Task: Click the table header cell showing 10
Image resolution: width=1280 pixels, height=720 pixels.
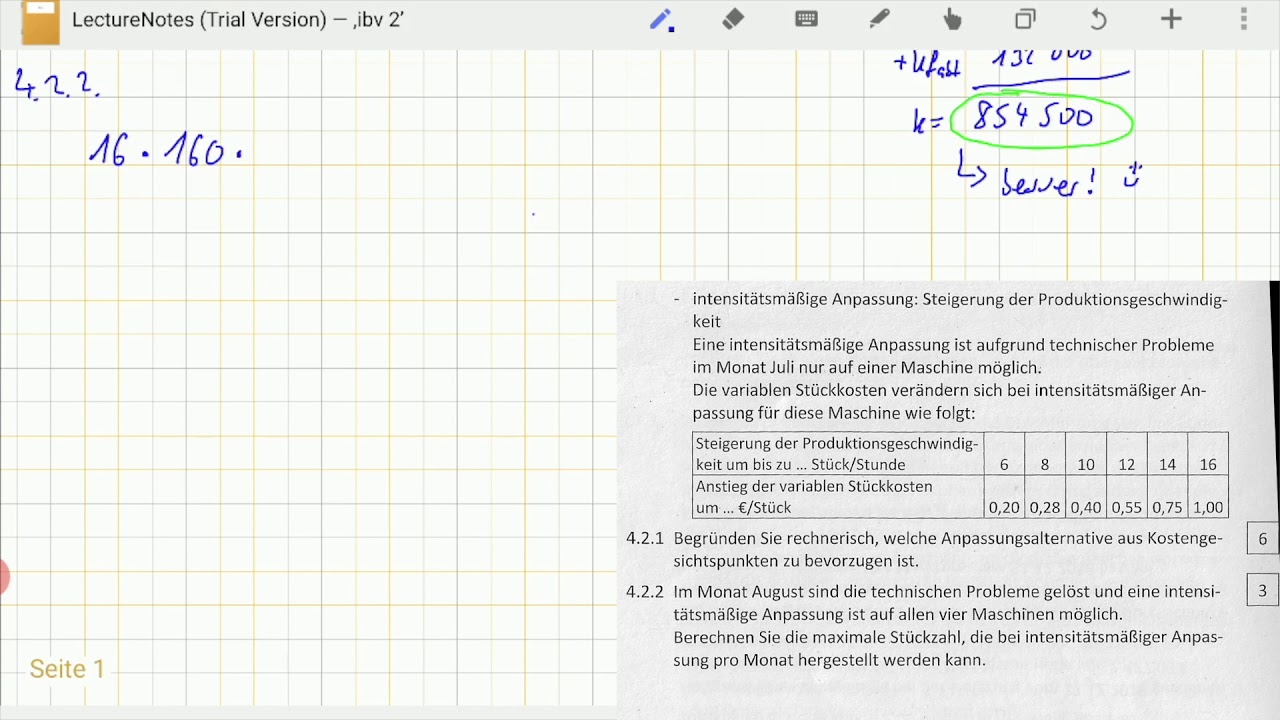Action: coord(1086,464)
